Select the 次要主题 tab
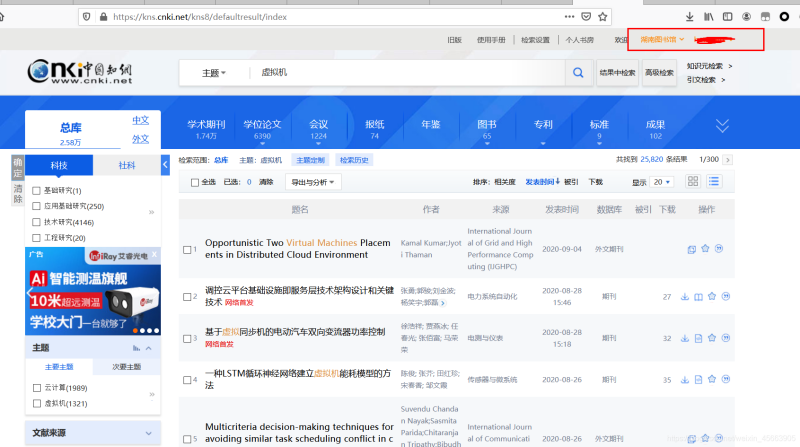The width and height of the screenshot is (800, 447). coord(127,367)
